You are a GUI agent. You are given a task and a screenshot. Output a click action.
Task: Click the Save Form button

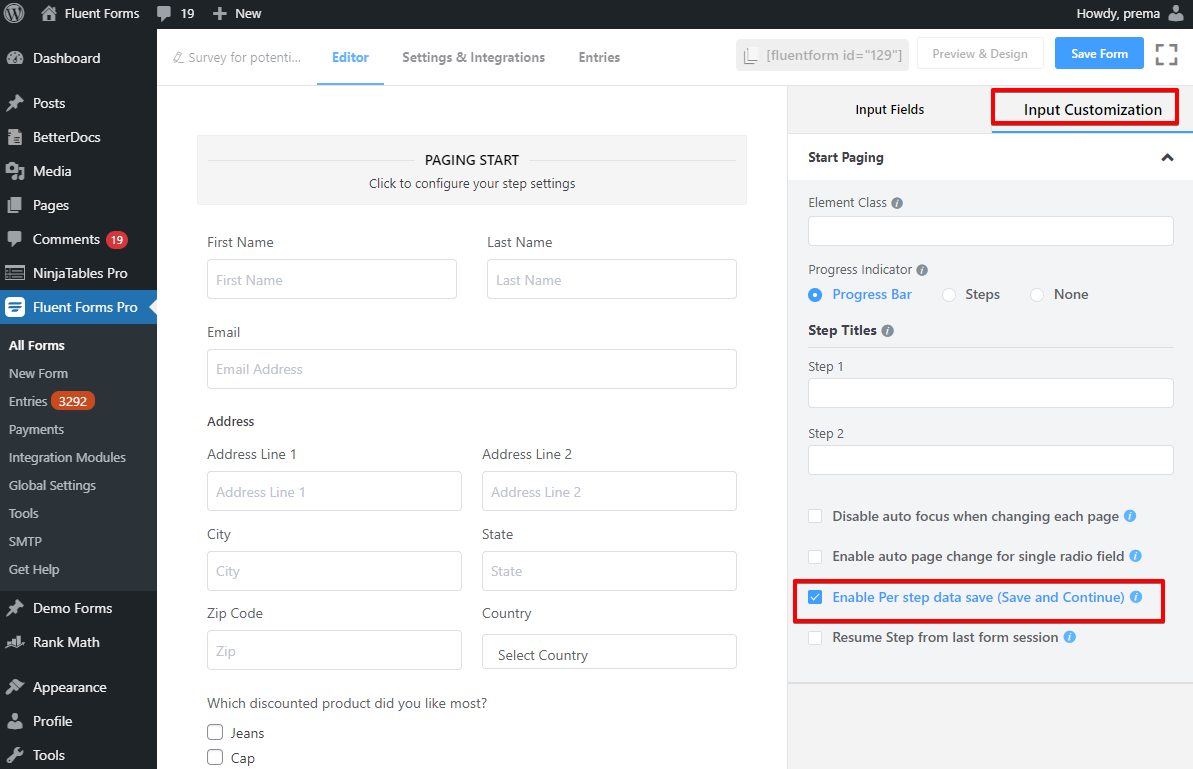(x=1099, y=53)
